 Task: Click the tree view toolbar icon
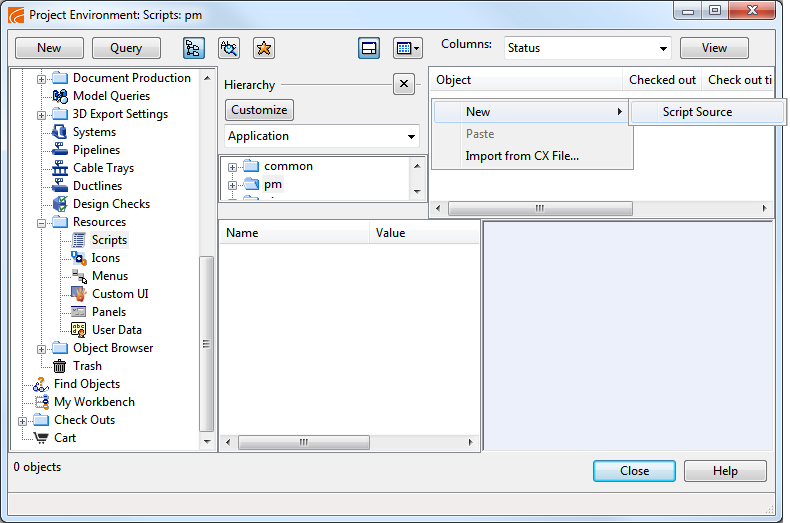[194, 48]
